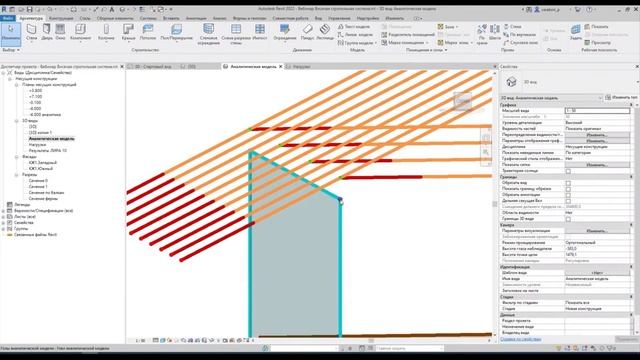Click the ViewCube in the 3D view
This screenshot has width=640, height=360.
tap(463, 101)
